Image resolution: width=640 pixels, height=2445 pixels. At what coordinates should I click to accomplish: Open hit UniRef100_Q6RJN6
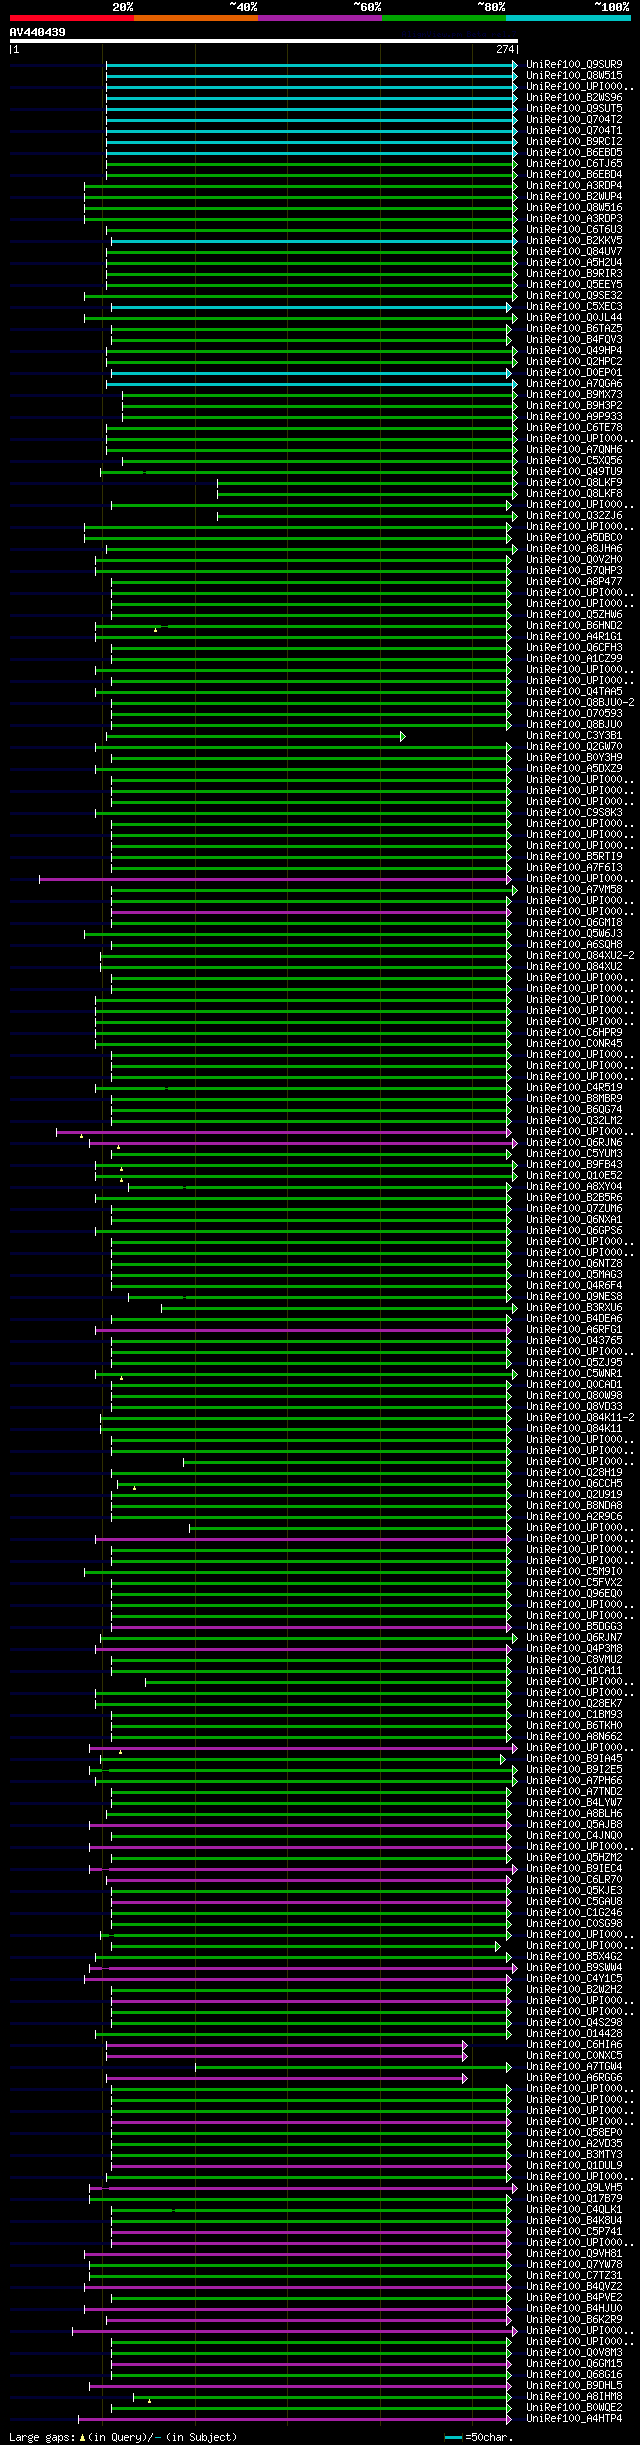pyautogui.click(x=574, y=1143)
